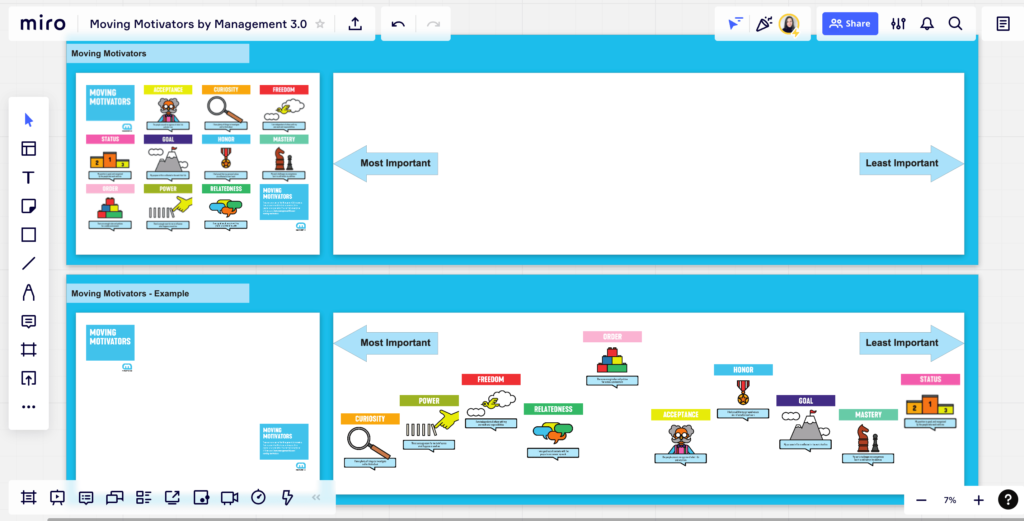Viewport: 1024px width, 521px height.
Task: Click the Export board upload icon
Action: [x=355, y=24]
